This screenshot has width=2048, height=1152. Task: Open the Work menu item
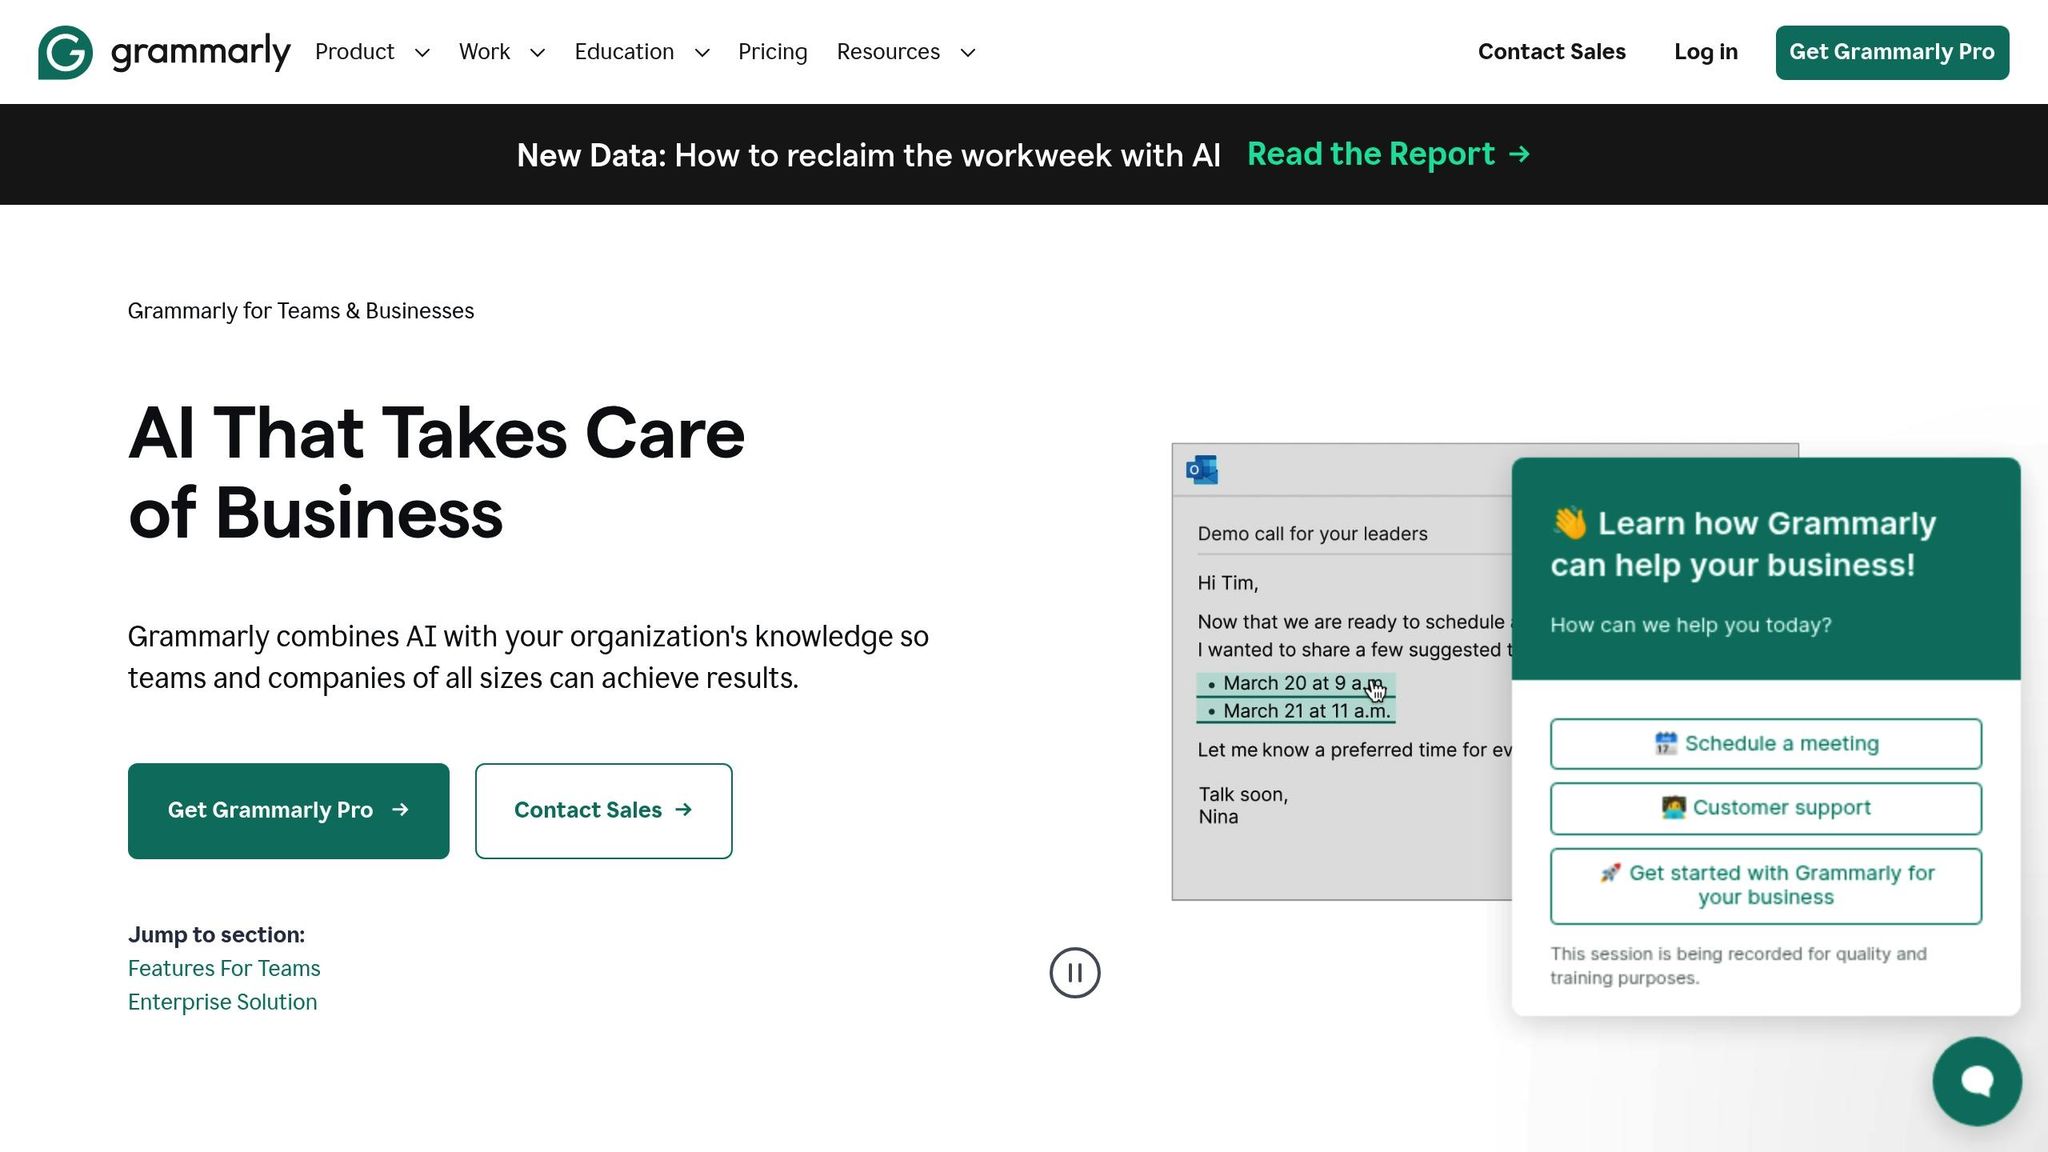(x=484, y=52)
